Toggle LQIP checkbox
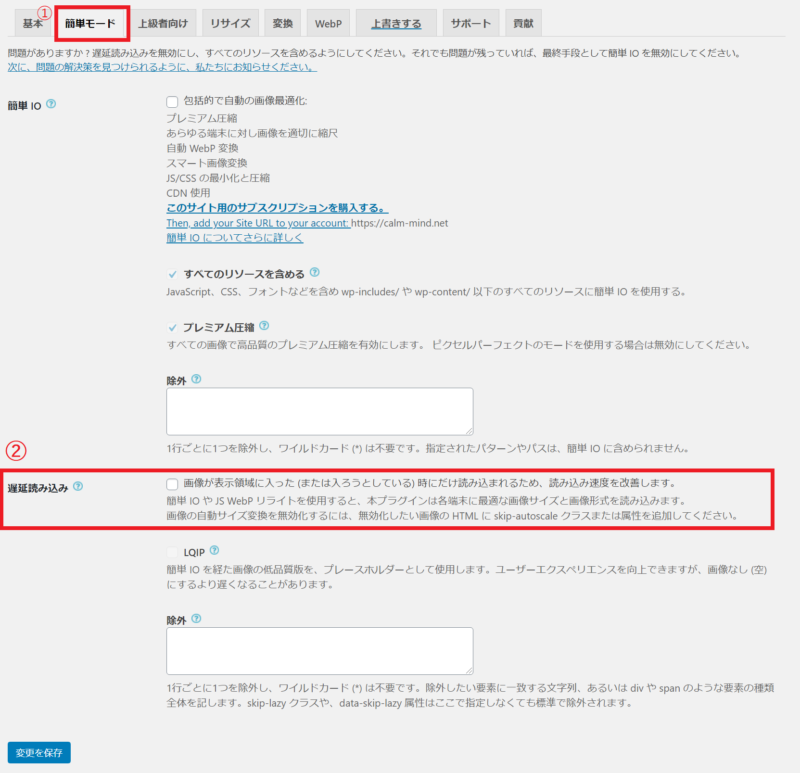This screenshot has width=800, height=773. point(172,553)
